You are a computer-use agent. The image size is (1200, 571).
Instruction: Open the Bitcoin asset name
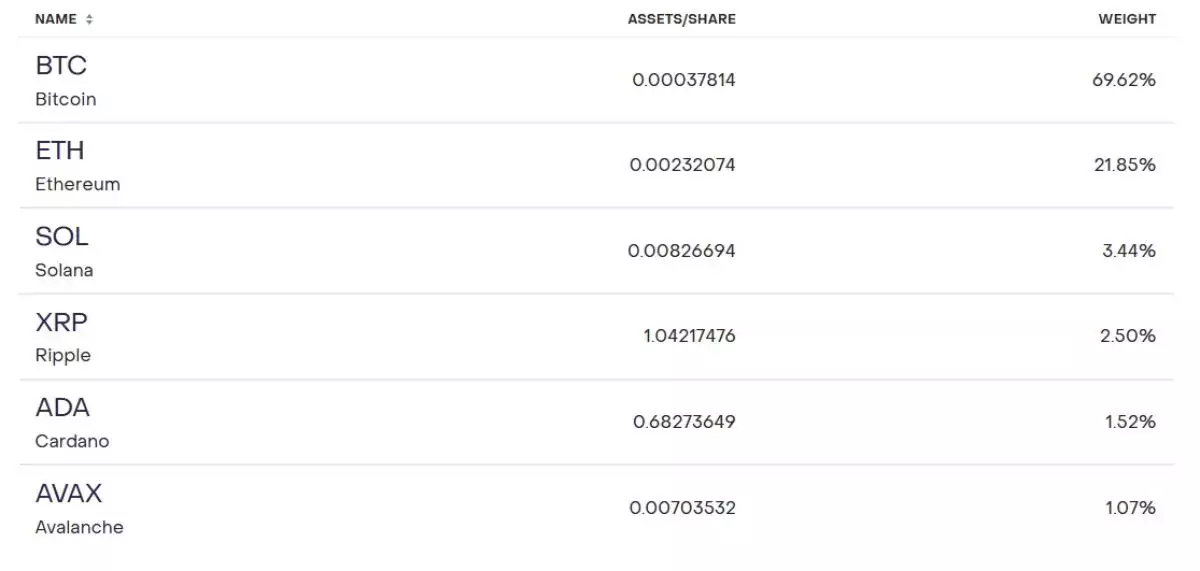click(x=66, y=99)
